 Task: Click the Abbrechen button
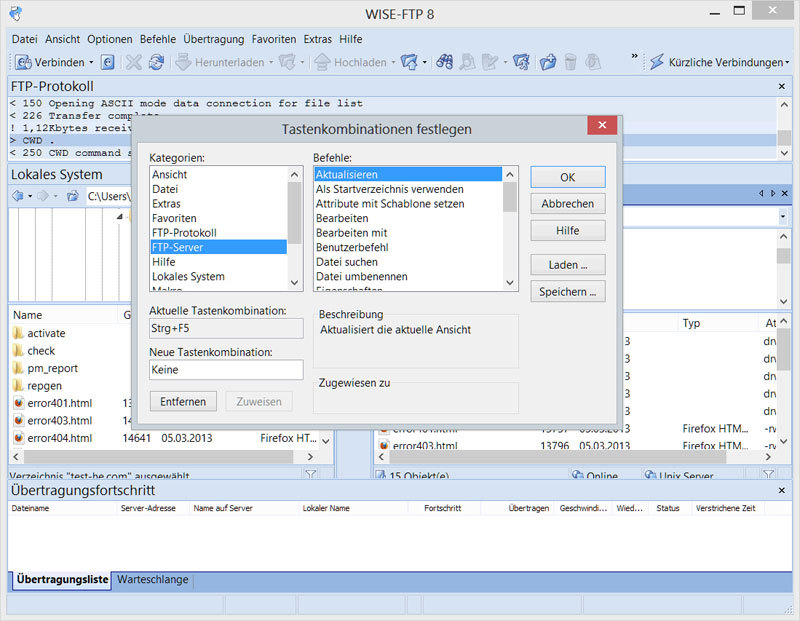click(x=568, y=204)
